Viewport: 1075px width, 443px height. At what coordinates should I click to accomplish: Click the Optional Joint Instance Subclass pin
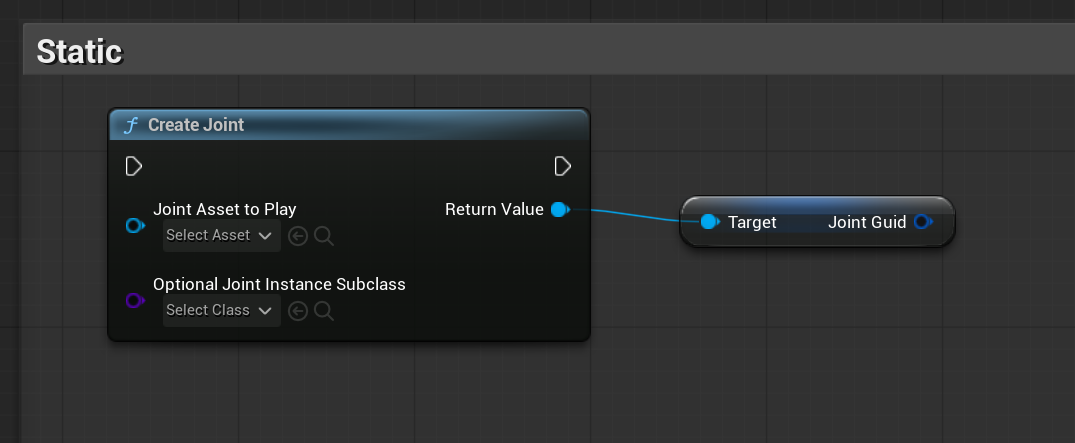[x=135, y=300]
